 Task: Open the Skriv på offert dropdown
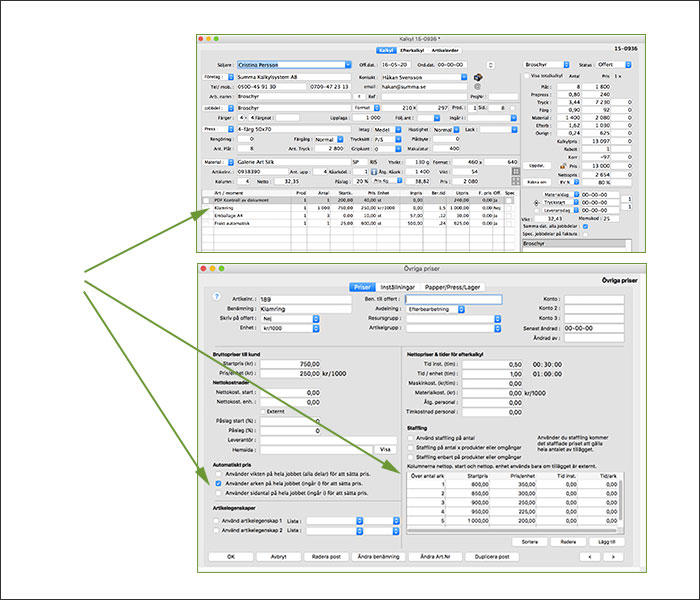316,319
